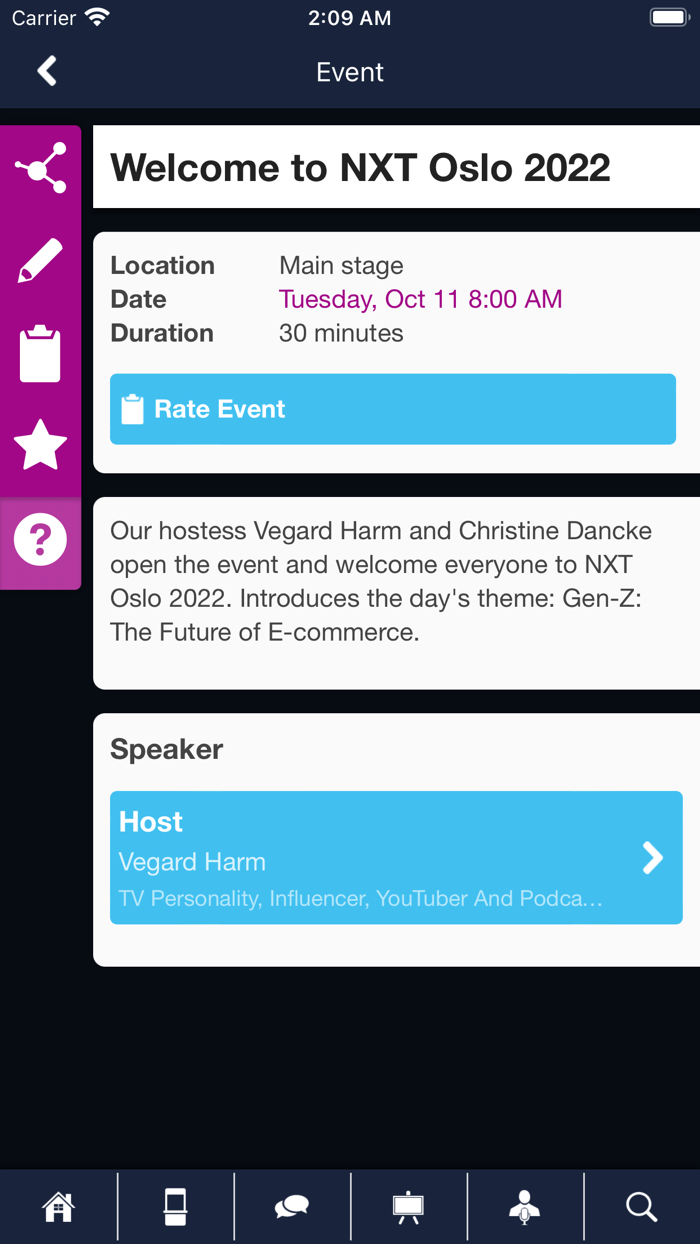Tap the event date Tuesday, Oct 11 link
700x1244 pixels.
point(420,299)
